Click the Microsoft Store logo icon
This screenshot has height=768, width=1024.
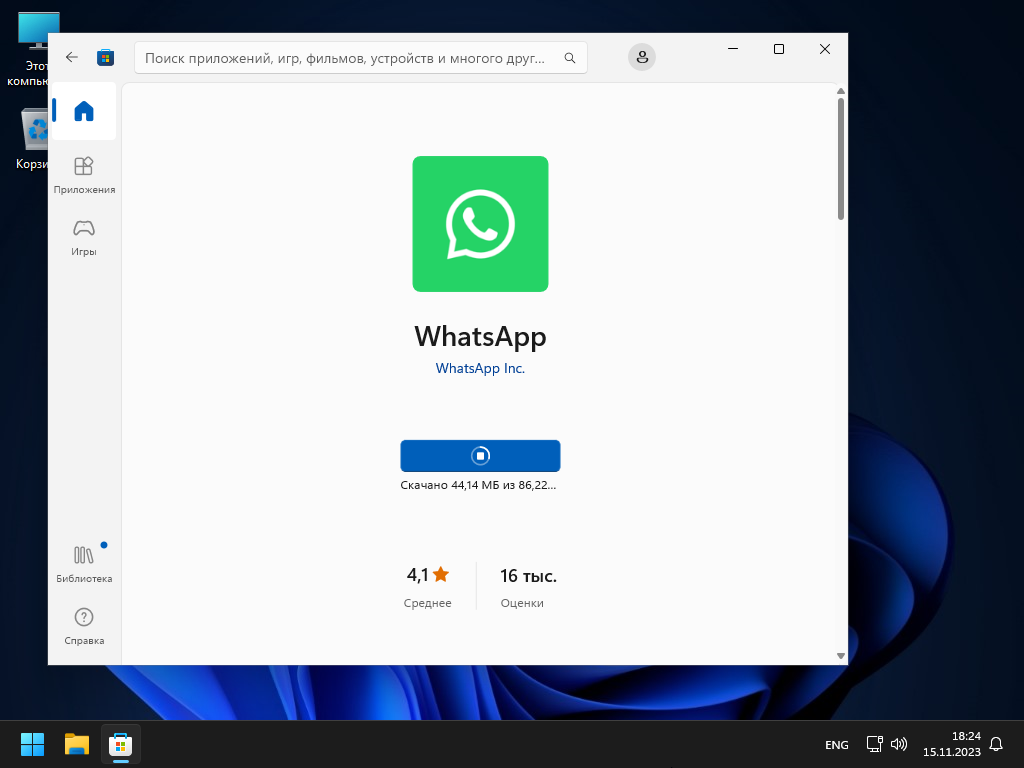click(105, 58)
